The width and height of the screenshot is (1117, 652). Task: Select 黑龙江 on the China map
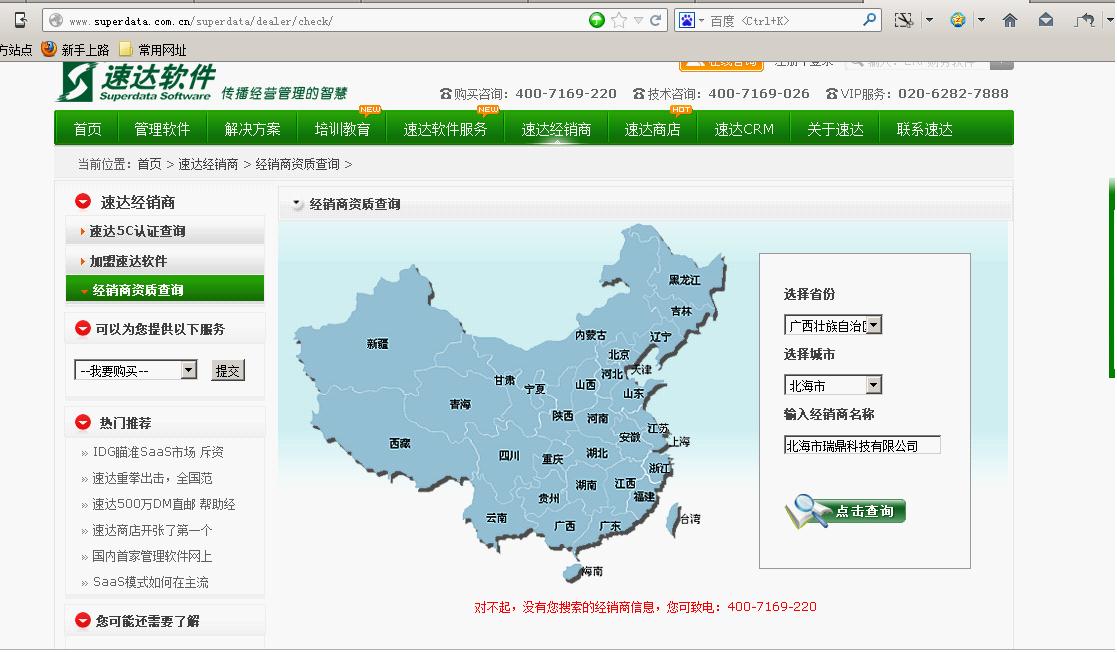tap(685, 280)
